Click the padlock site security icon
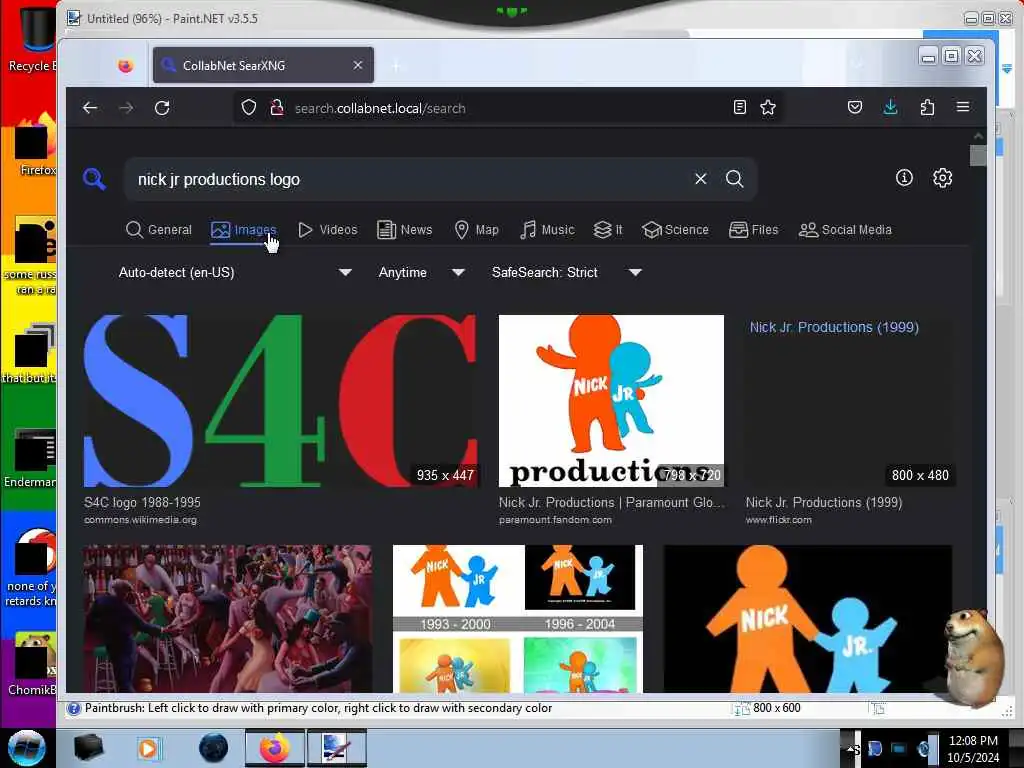This screenshot has width=1024, height=768. (277, 108)
